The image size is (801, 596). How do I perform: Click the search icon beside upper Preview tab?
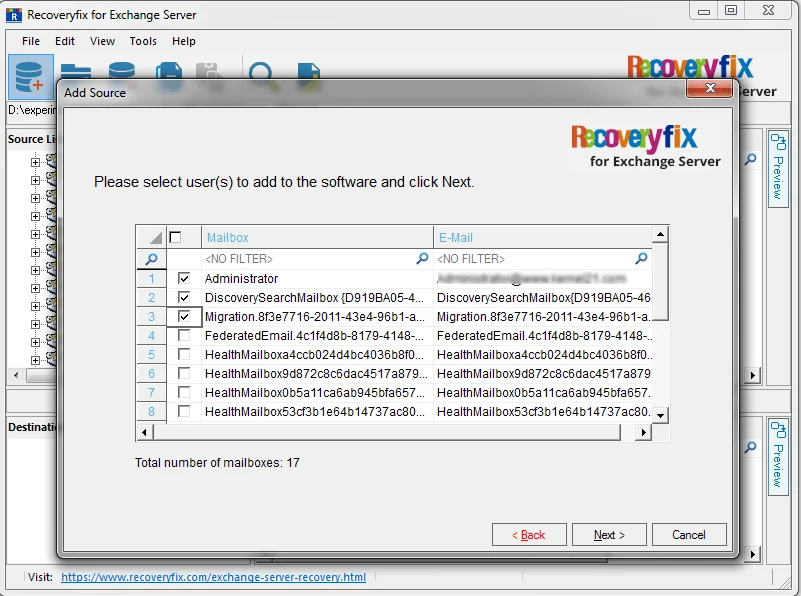[750, 159]
